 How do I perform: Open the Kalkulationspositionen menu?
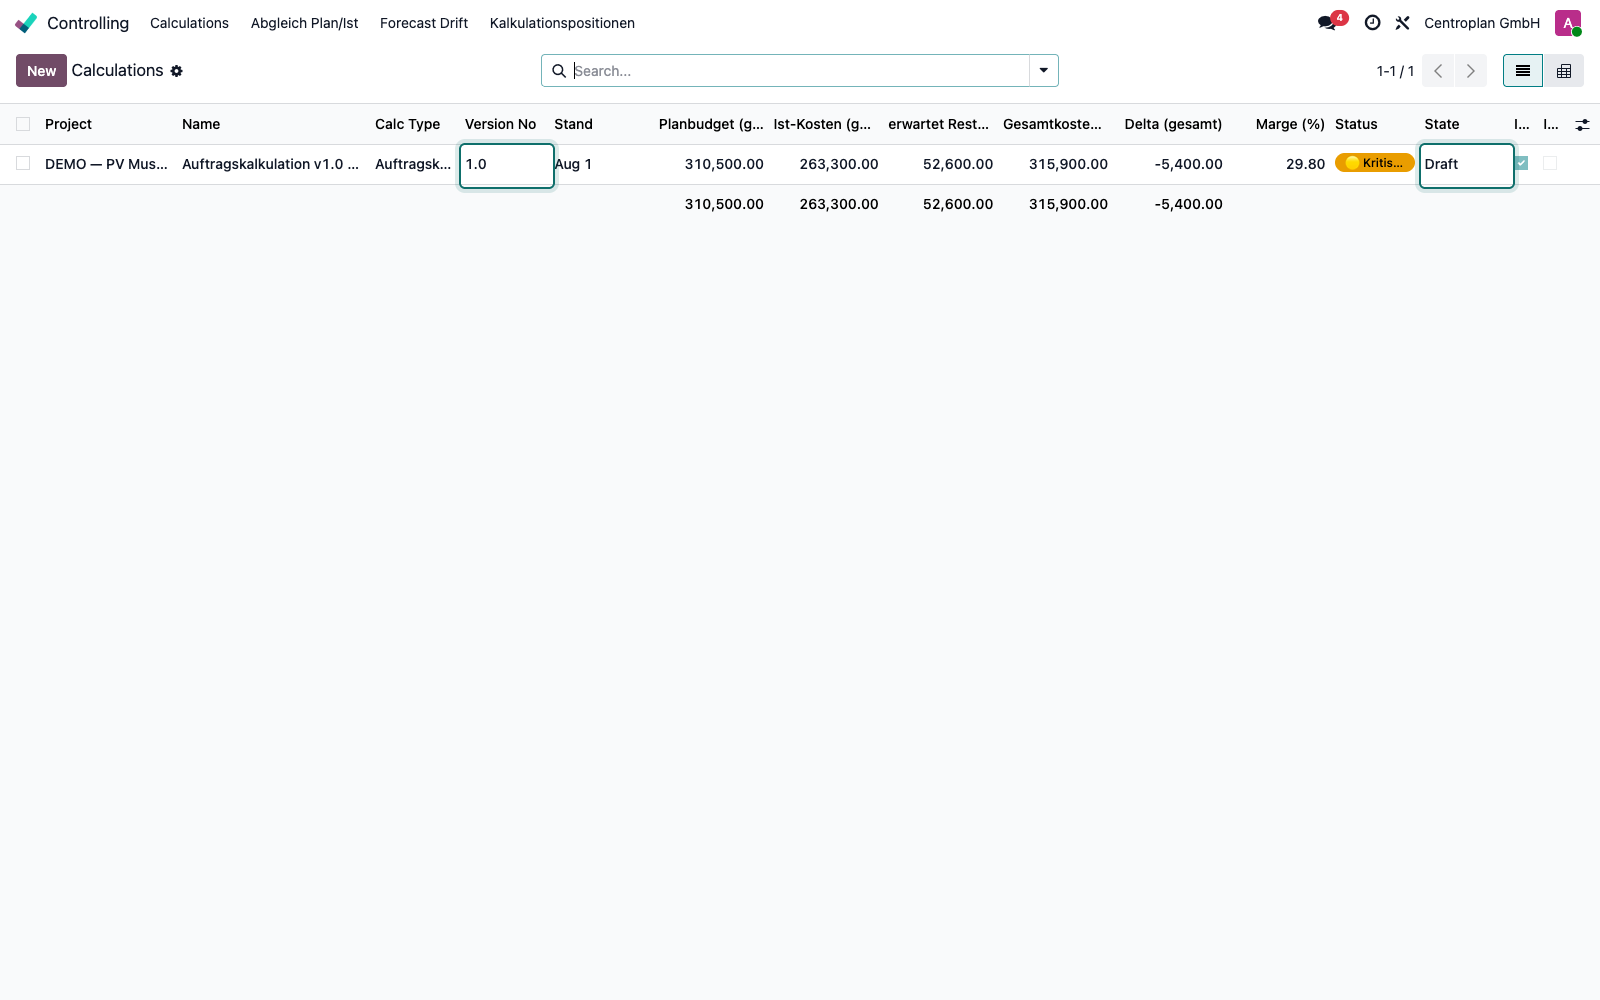pyautogui.click(x=562, y=23)
